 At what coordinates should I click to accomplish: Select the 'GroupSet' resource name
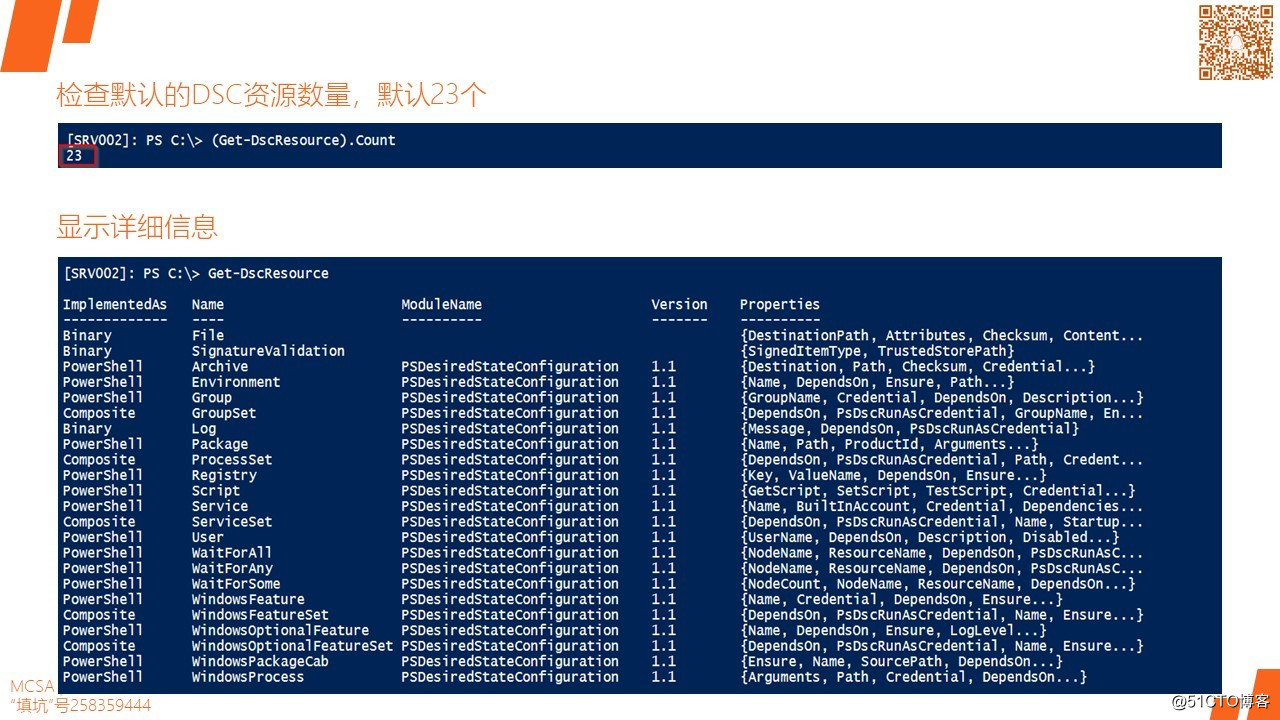click(224, 413)
